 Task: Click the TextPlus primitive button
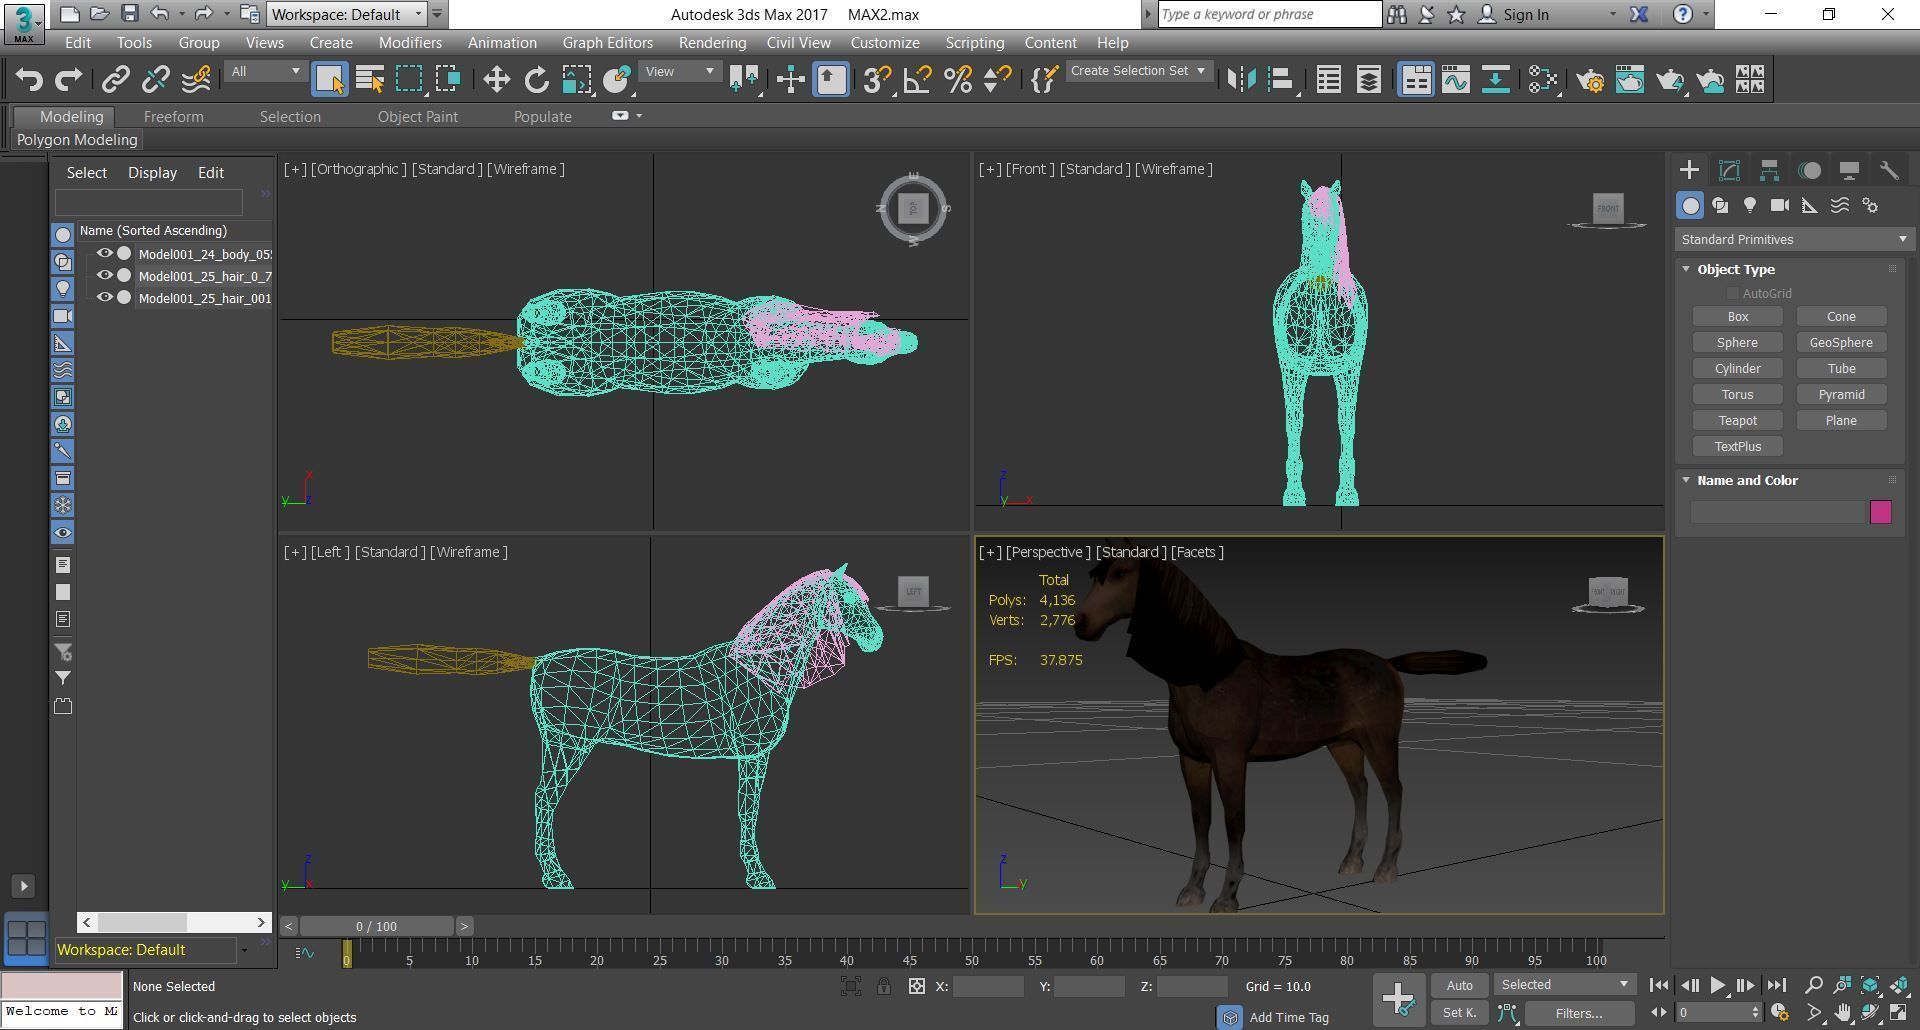tap(1737, 447)
